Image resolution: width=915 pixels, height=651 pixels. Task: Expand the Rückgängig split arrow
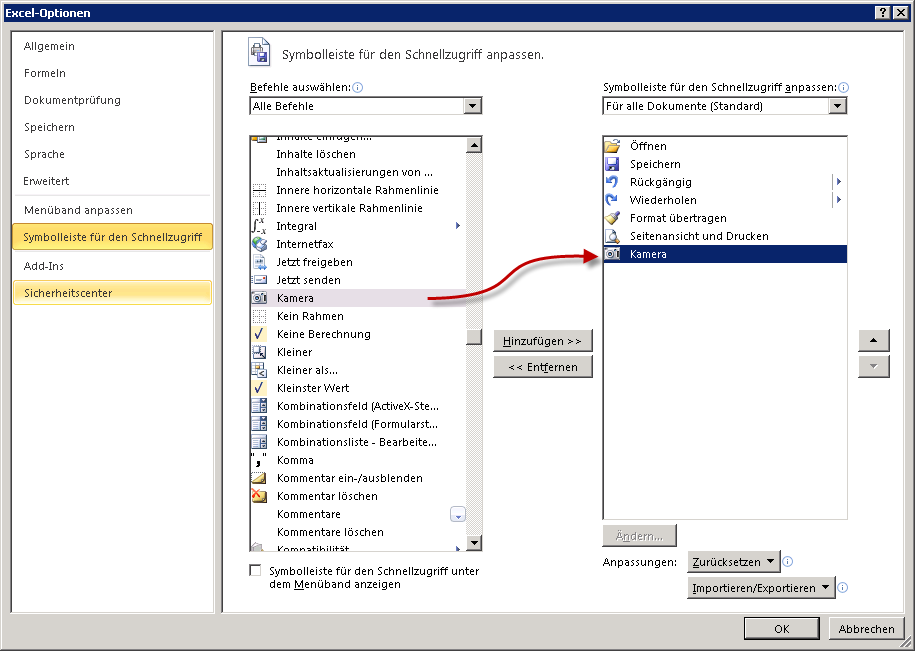tap(839, 182)
